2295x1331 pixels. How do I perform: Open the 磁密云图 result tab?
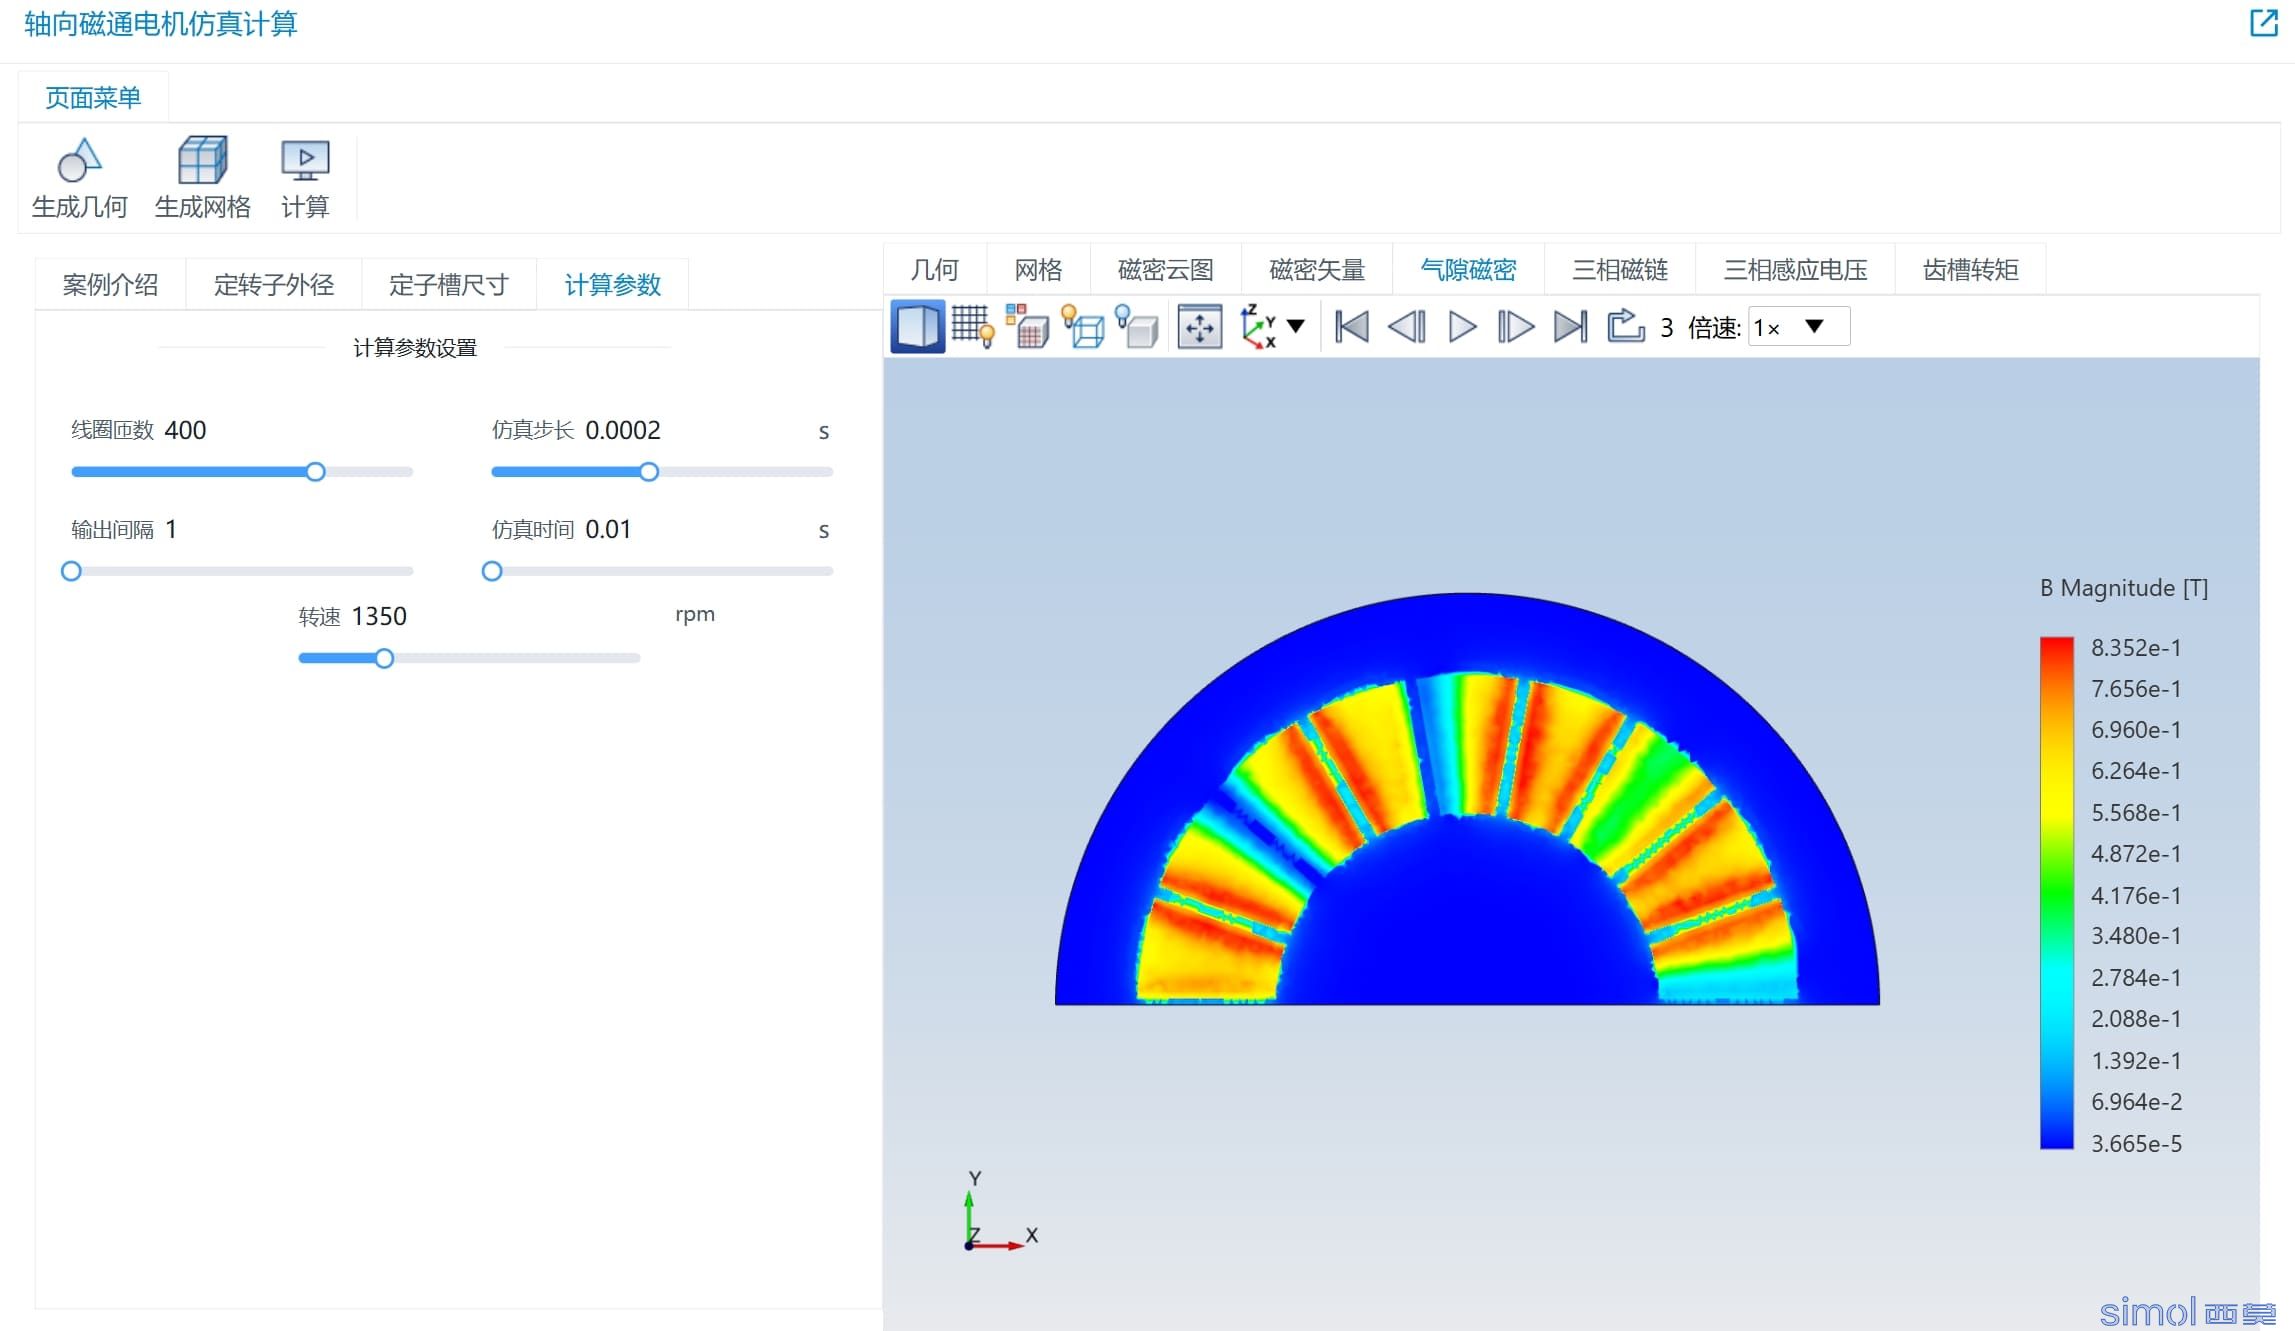(x=1165, y=269)
